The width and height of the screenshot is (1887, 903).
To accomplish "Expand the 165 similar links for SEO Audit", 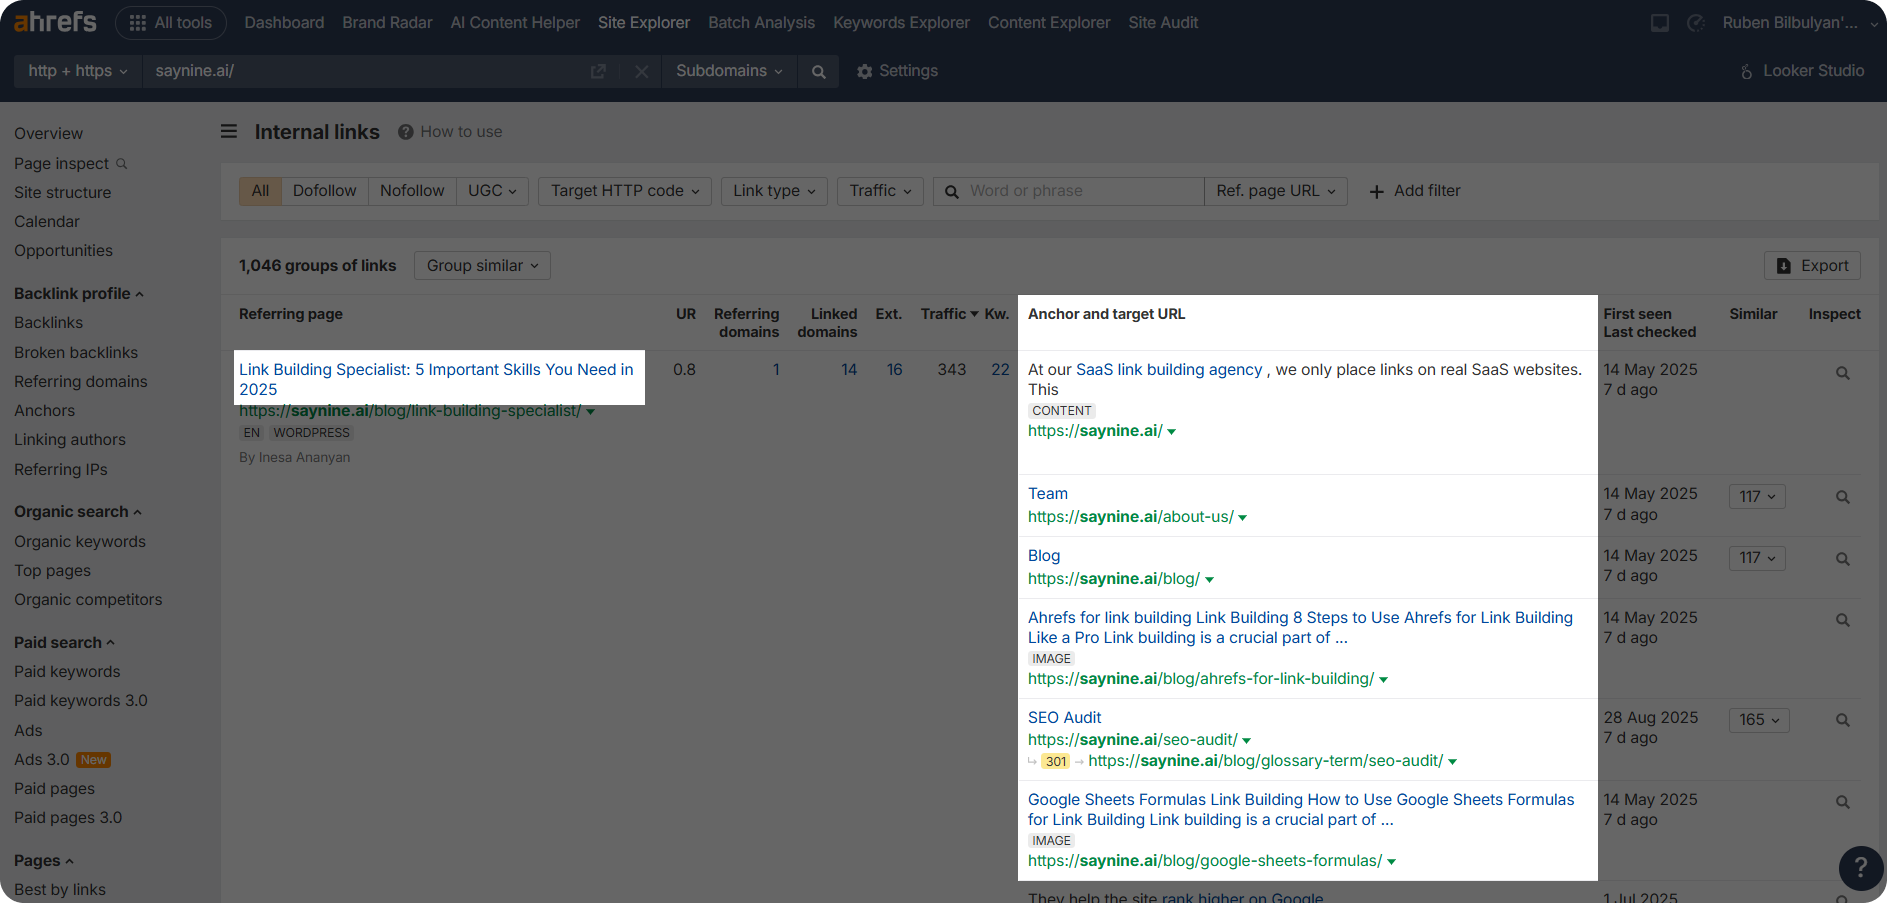I will click(x=1759, y=720).
